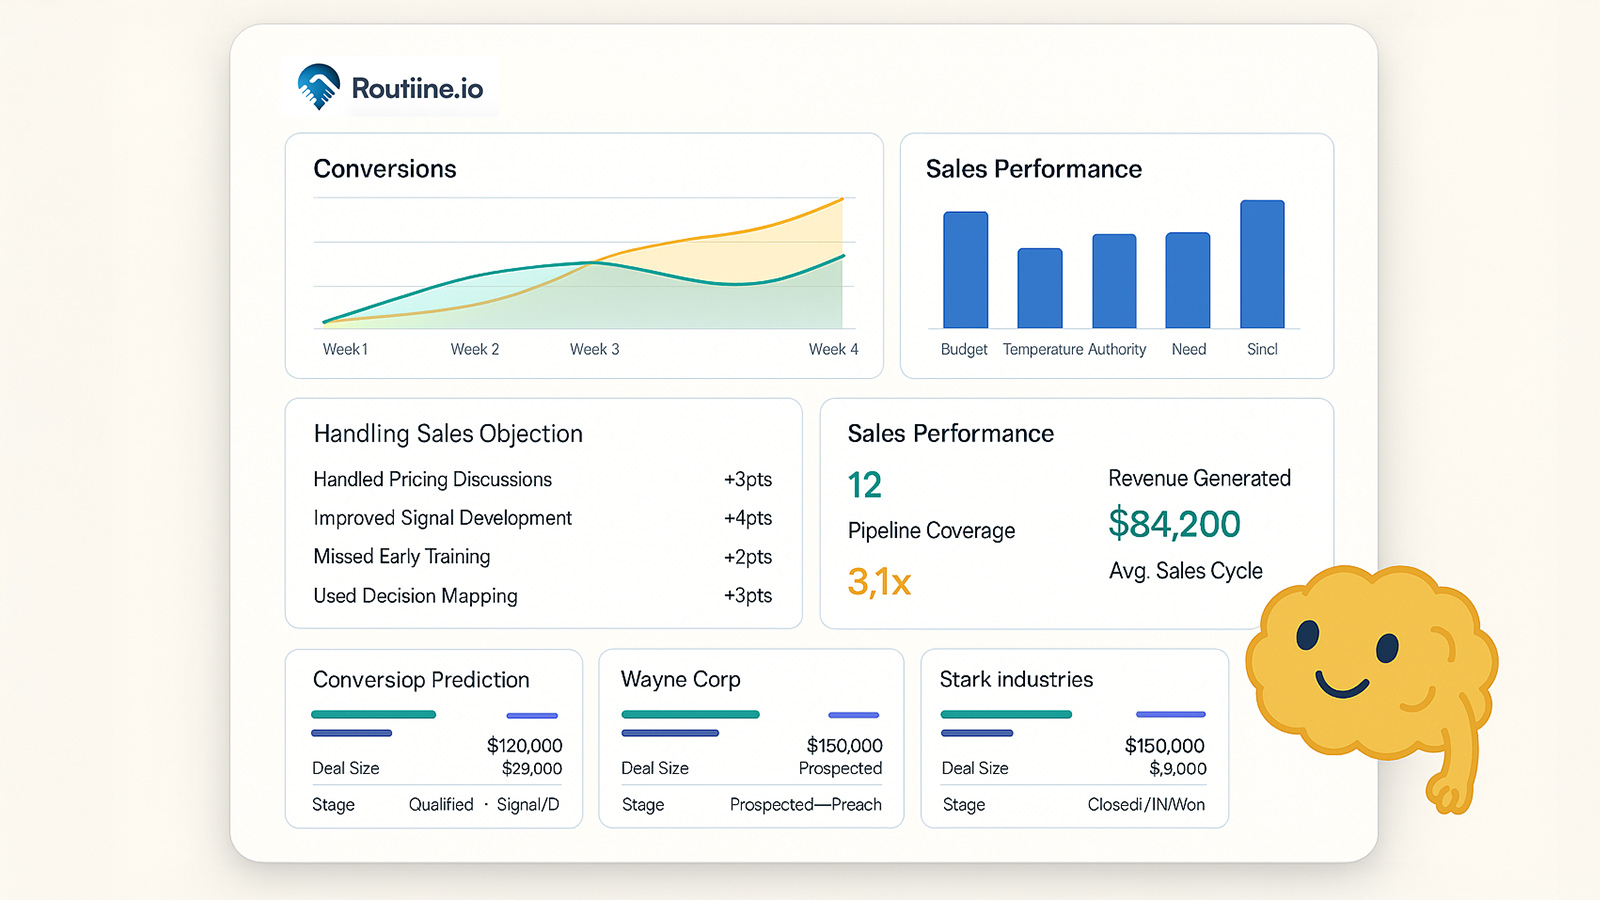
Task: Click the green progress bar in Wayne Corp
Action: coord(690,714)
